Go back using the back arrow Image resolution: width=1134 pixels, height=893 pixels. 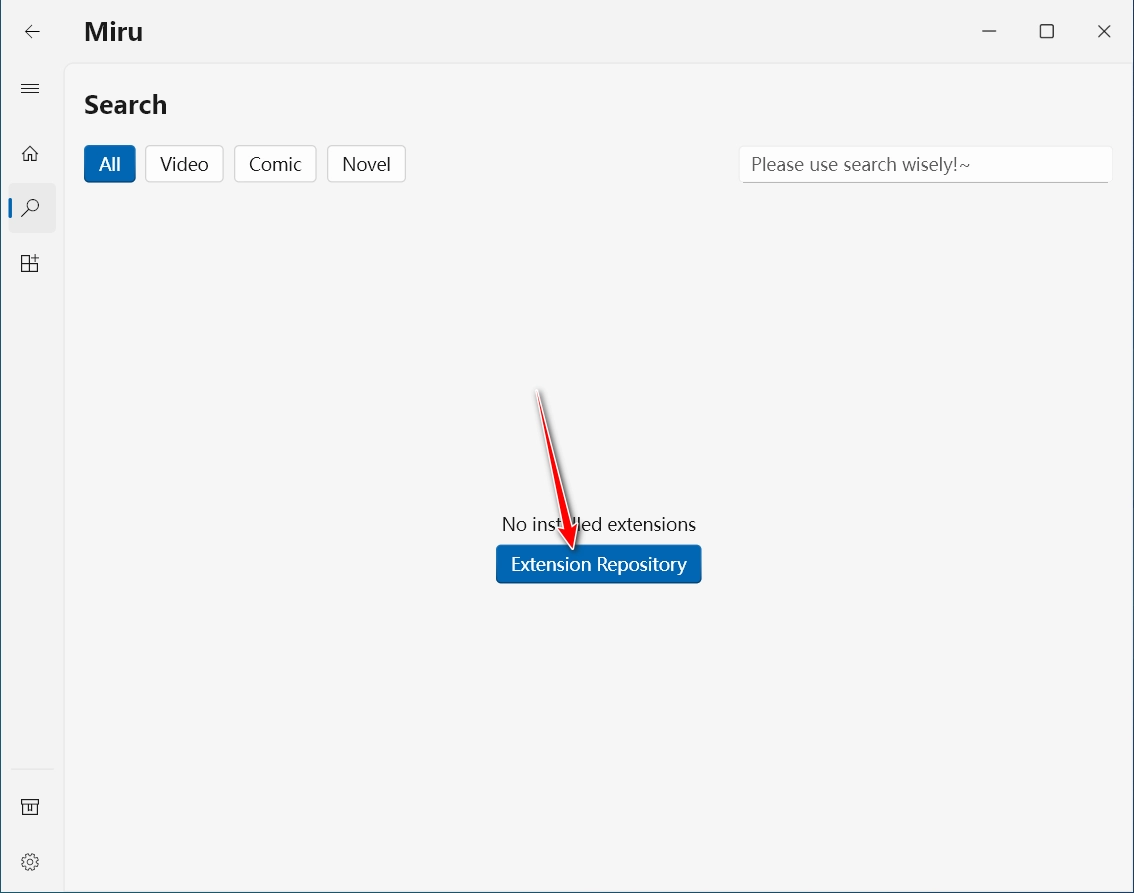click(x=32, y=32)
